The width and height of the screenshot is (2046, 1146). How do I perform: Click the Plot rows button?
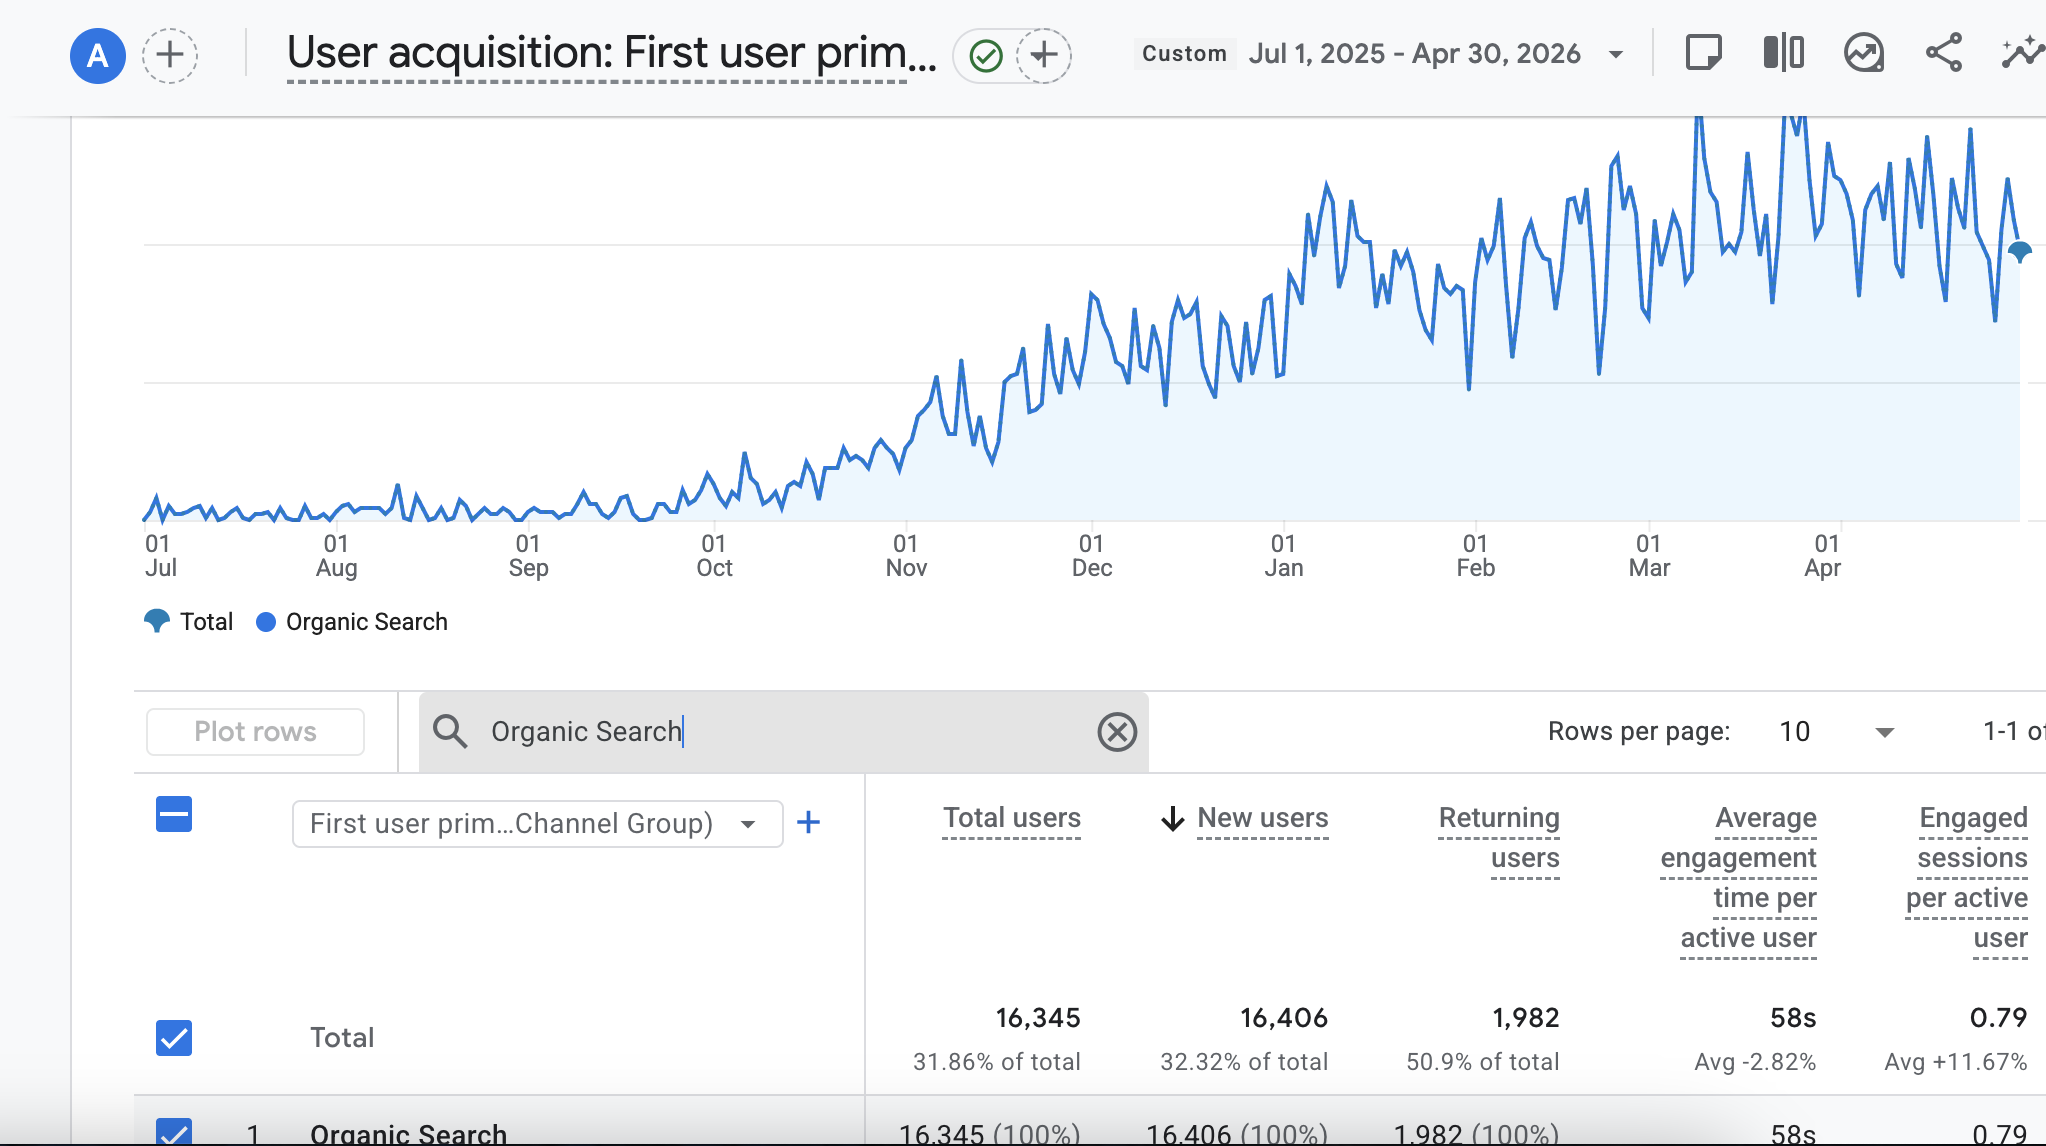click(x=255, y=732)
